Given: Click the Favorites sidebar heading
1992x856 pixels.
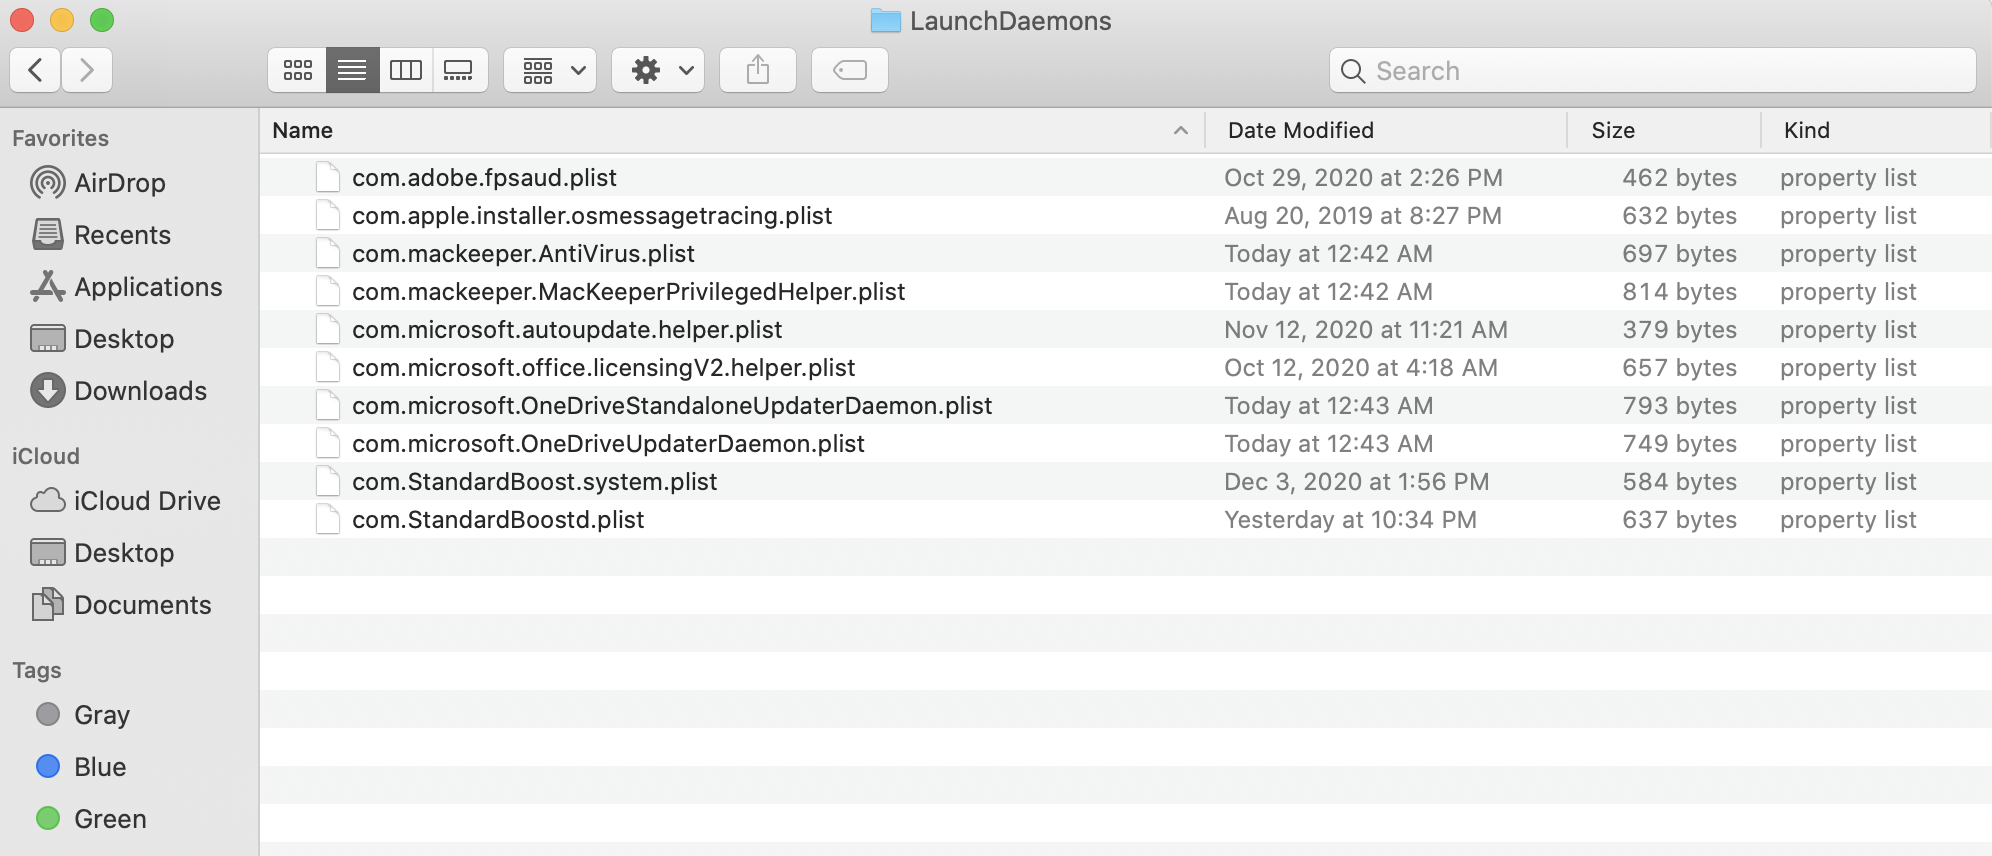Looking at the screenshot, I should (x=61, y=138).
